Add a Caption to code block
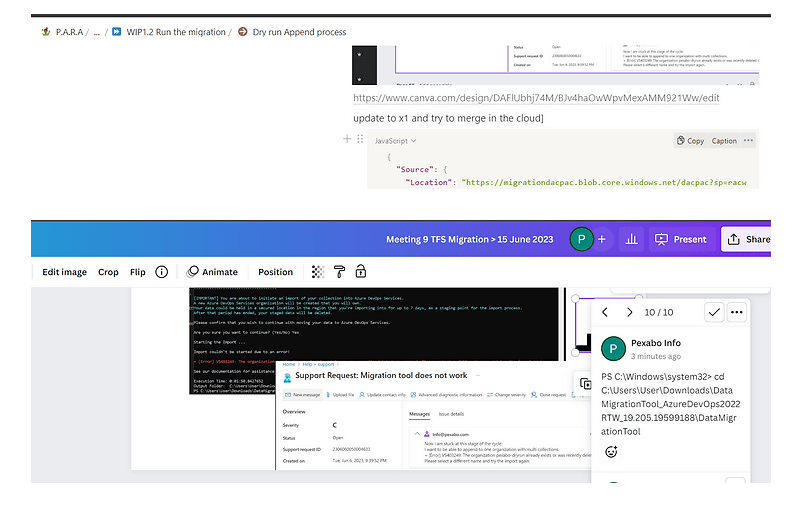Screen dimensions: 796x527 click(x=724, y=141)
